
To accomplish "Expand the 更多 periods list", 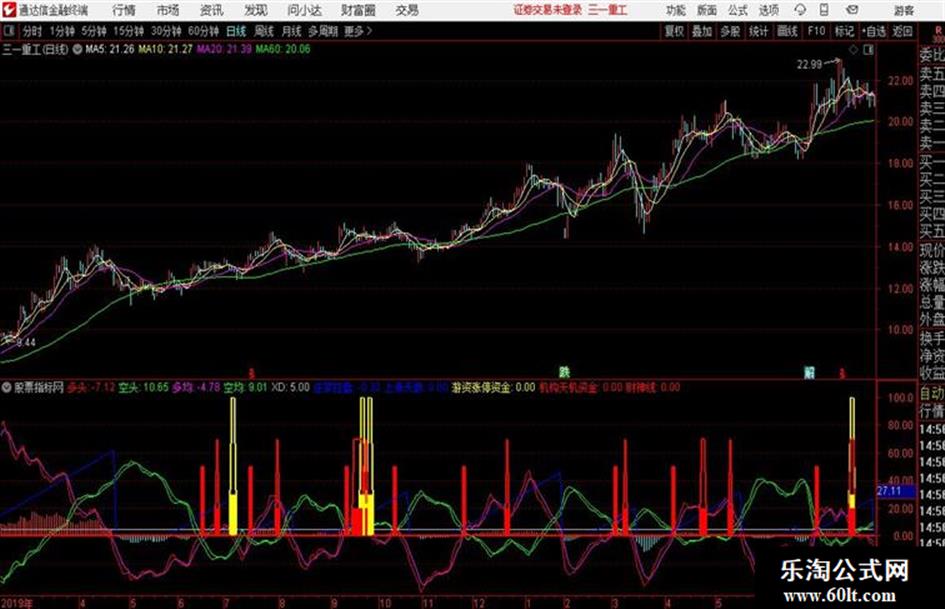I will [x=358, y=31].
